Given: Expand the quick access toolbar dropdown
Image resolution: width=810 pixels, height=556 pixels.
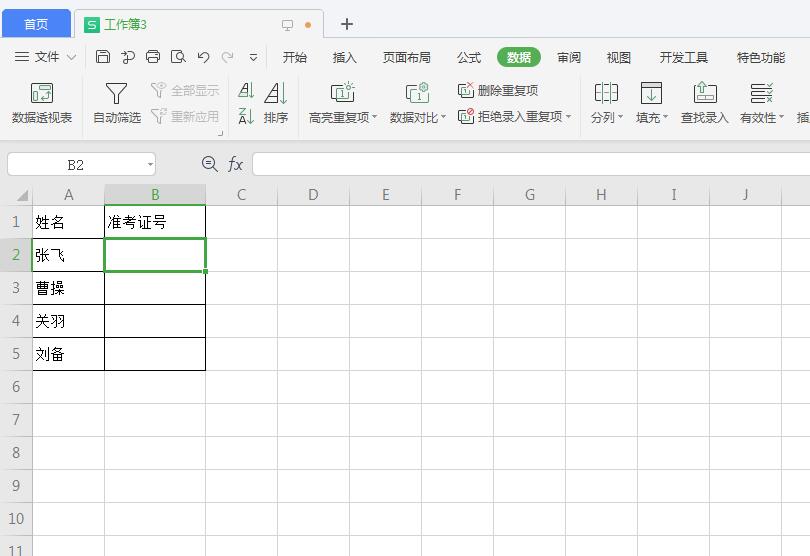Looking at the screenshot, I should (253, 57).
